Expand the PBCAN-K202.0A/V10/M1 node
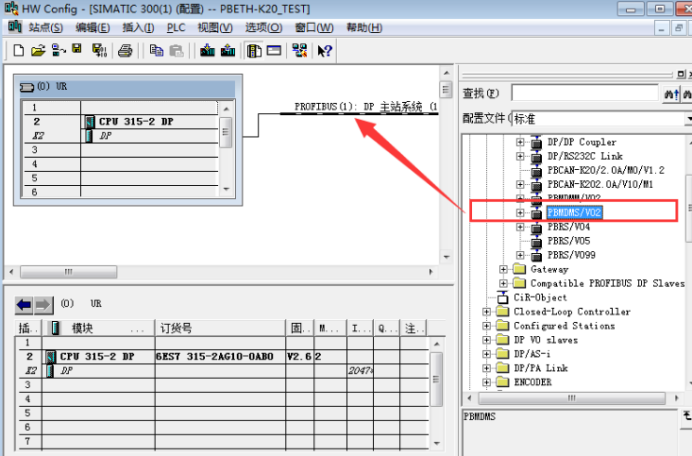 [x=520, y=185]
